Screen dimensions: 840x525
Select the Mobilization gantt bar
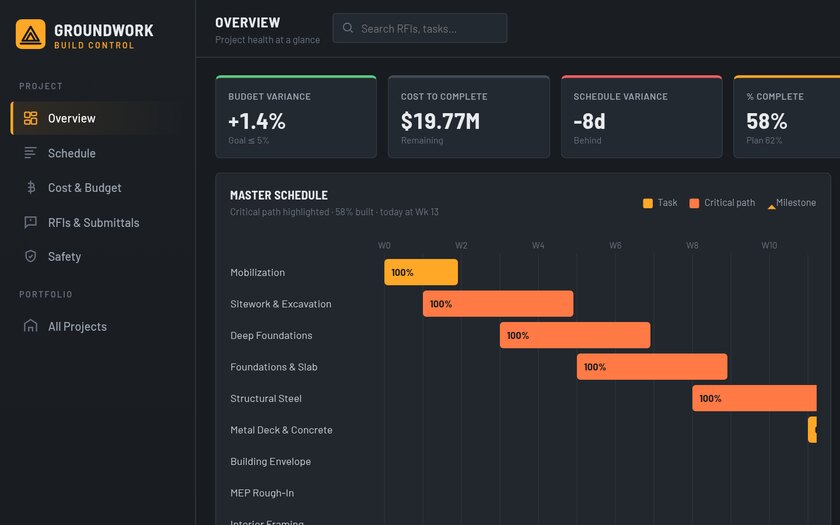click(x=421, y=272)
